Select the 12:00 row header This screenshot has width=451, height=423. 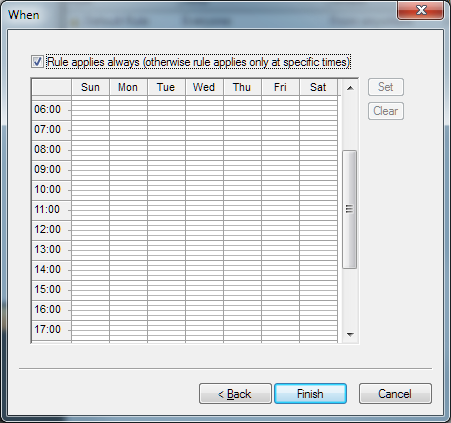[51, 230]
